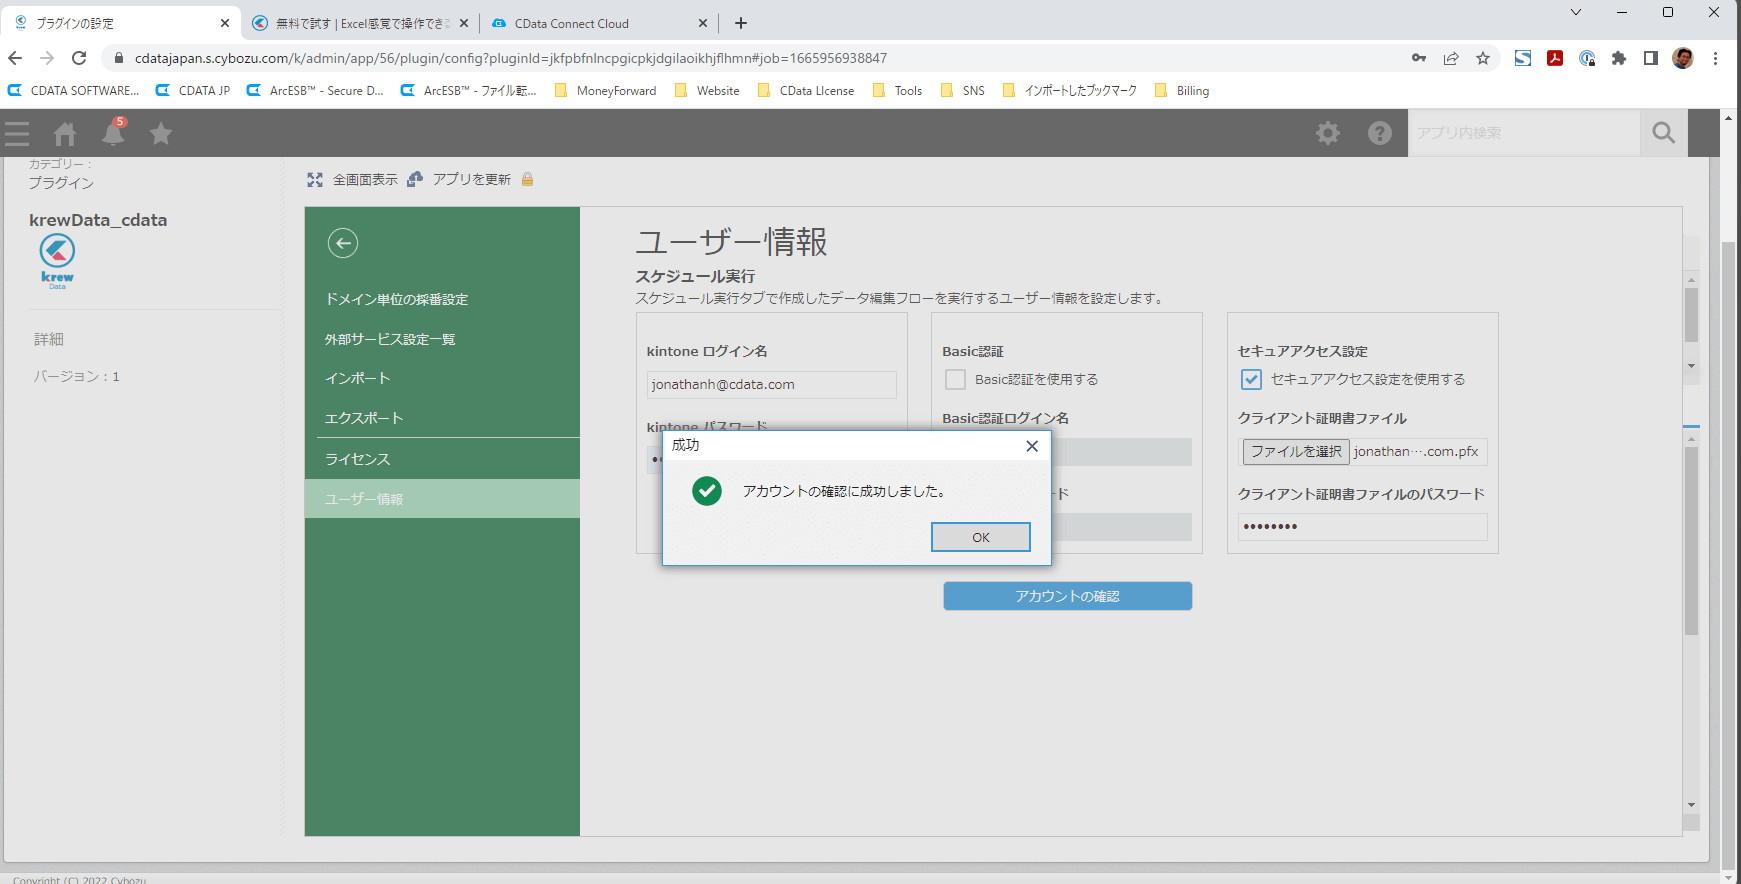Enable the Basic認証を使用する checkbox
The image size is (1741, 884).
(x=956, y=380)
